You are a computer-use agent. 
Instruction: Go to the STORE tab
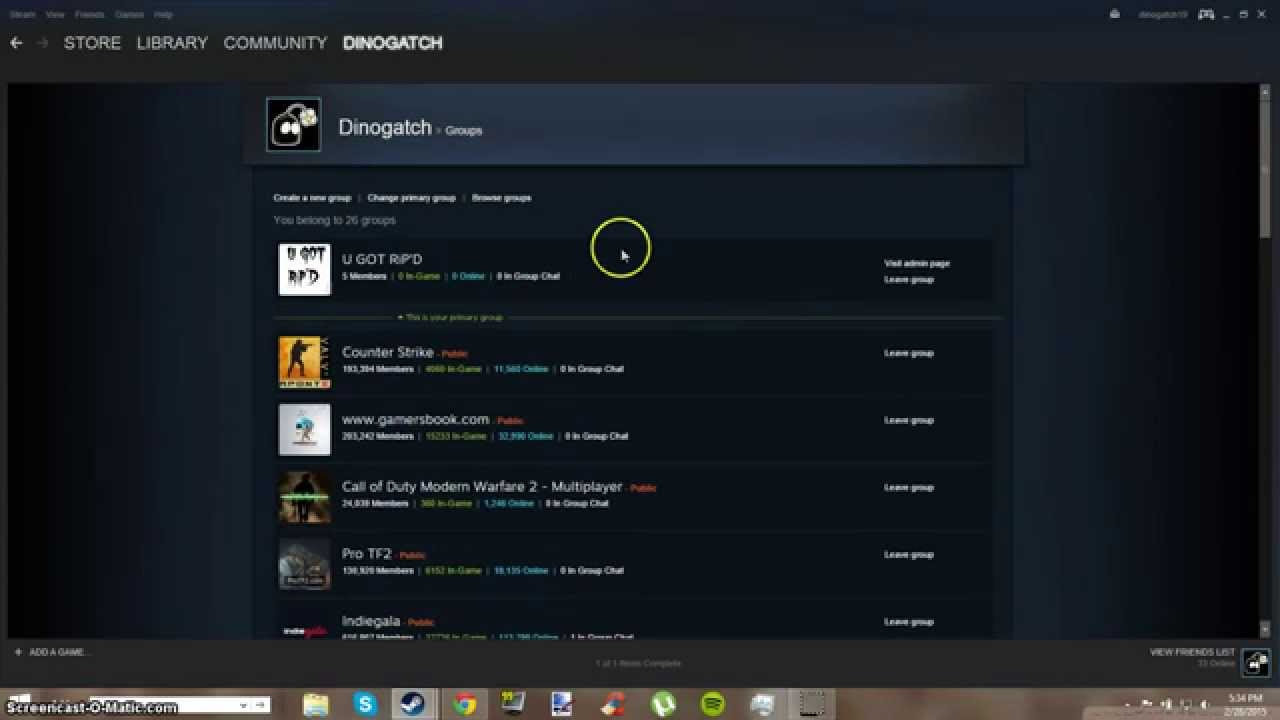click(92, 43)
